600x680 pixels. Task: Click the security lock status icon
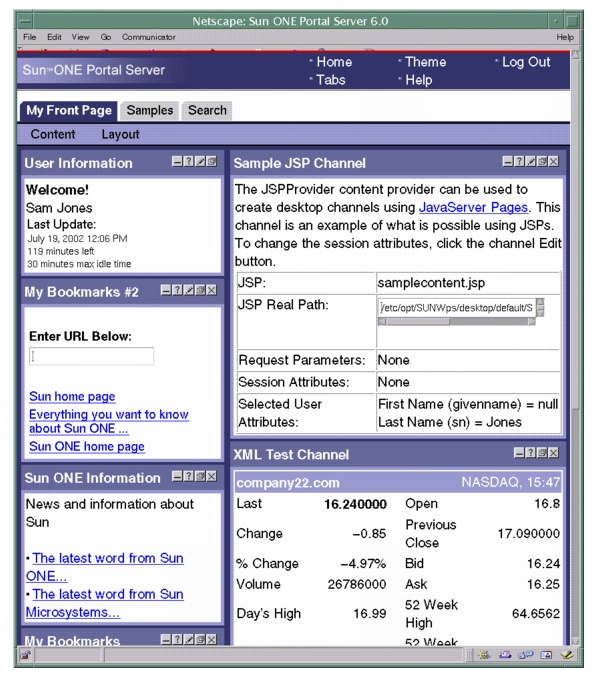[x=25, y=655]
